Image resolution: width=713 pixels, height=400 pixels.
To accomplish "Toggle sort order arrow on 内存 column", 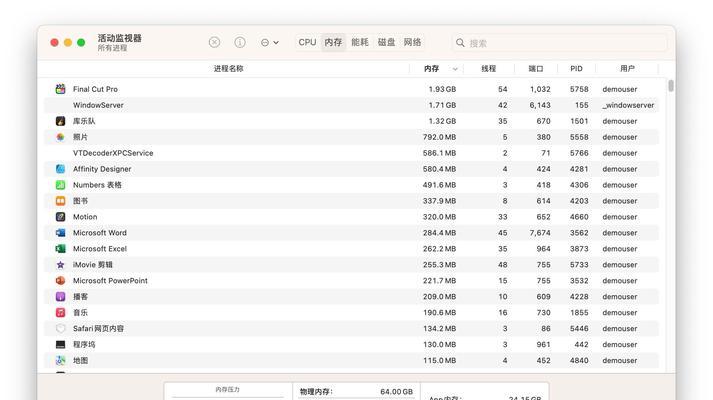I will click(x=455, y=69).
